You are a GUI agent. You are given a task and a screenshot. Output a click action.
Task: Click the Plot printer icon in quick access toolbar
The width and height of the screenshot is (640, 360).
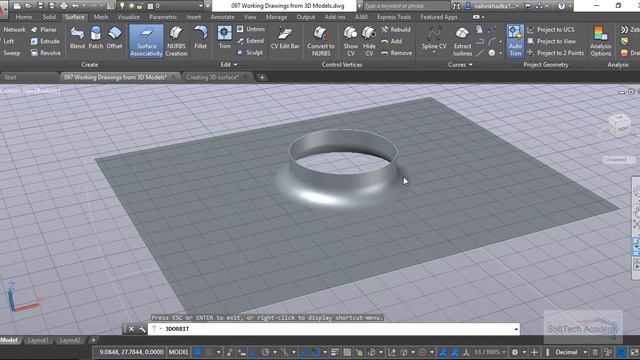(64, 6)
